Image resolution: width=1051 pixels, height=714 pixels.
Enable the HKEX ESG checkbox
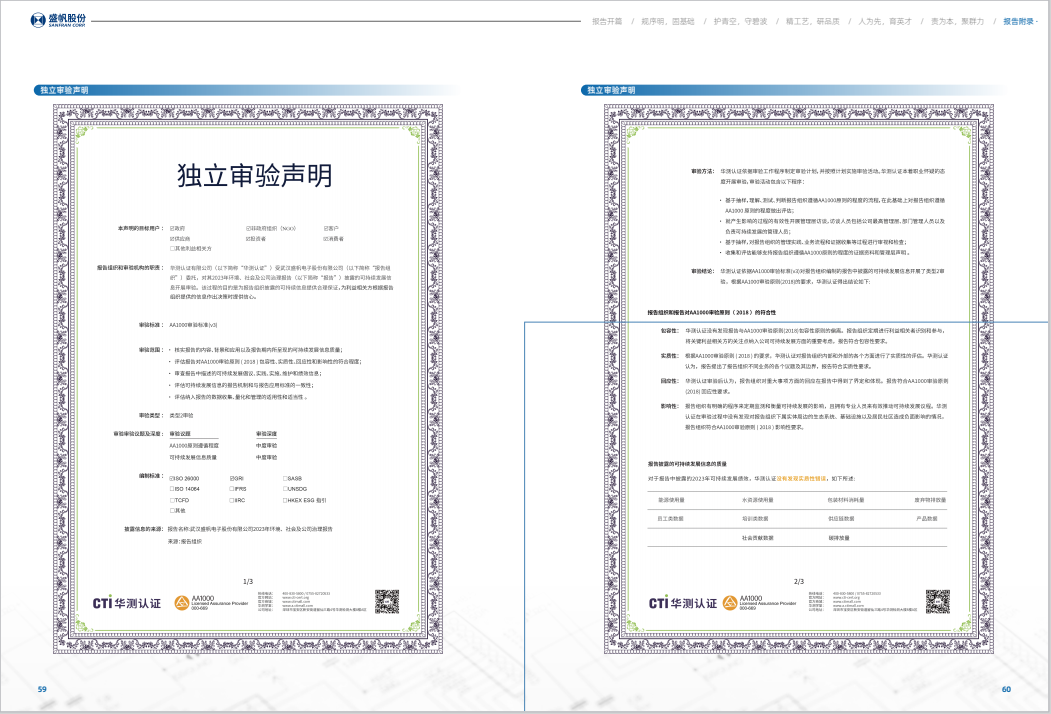[x=285, y=499]
